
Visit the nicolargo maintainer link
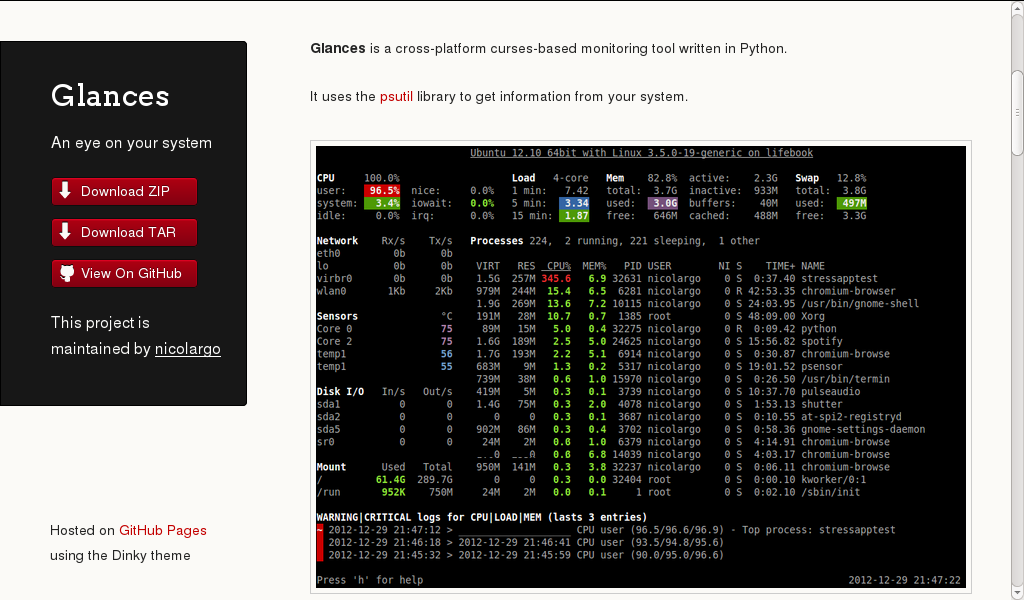pyautogui.click(x=187, y=349)
